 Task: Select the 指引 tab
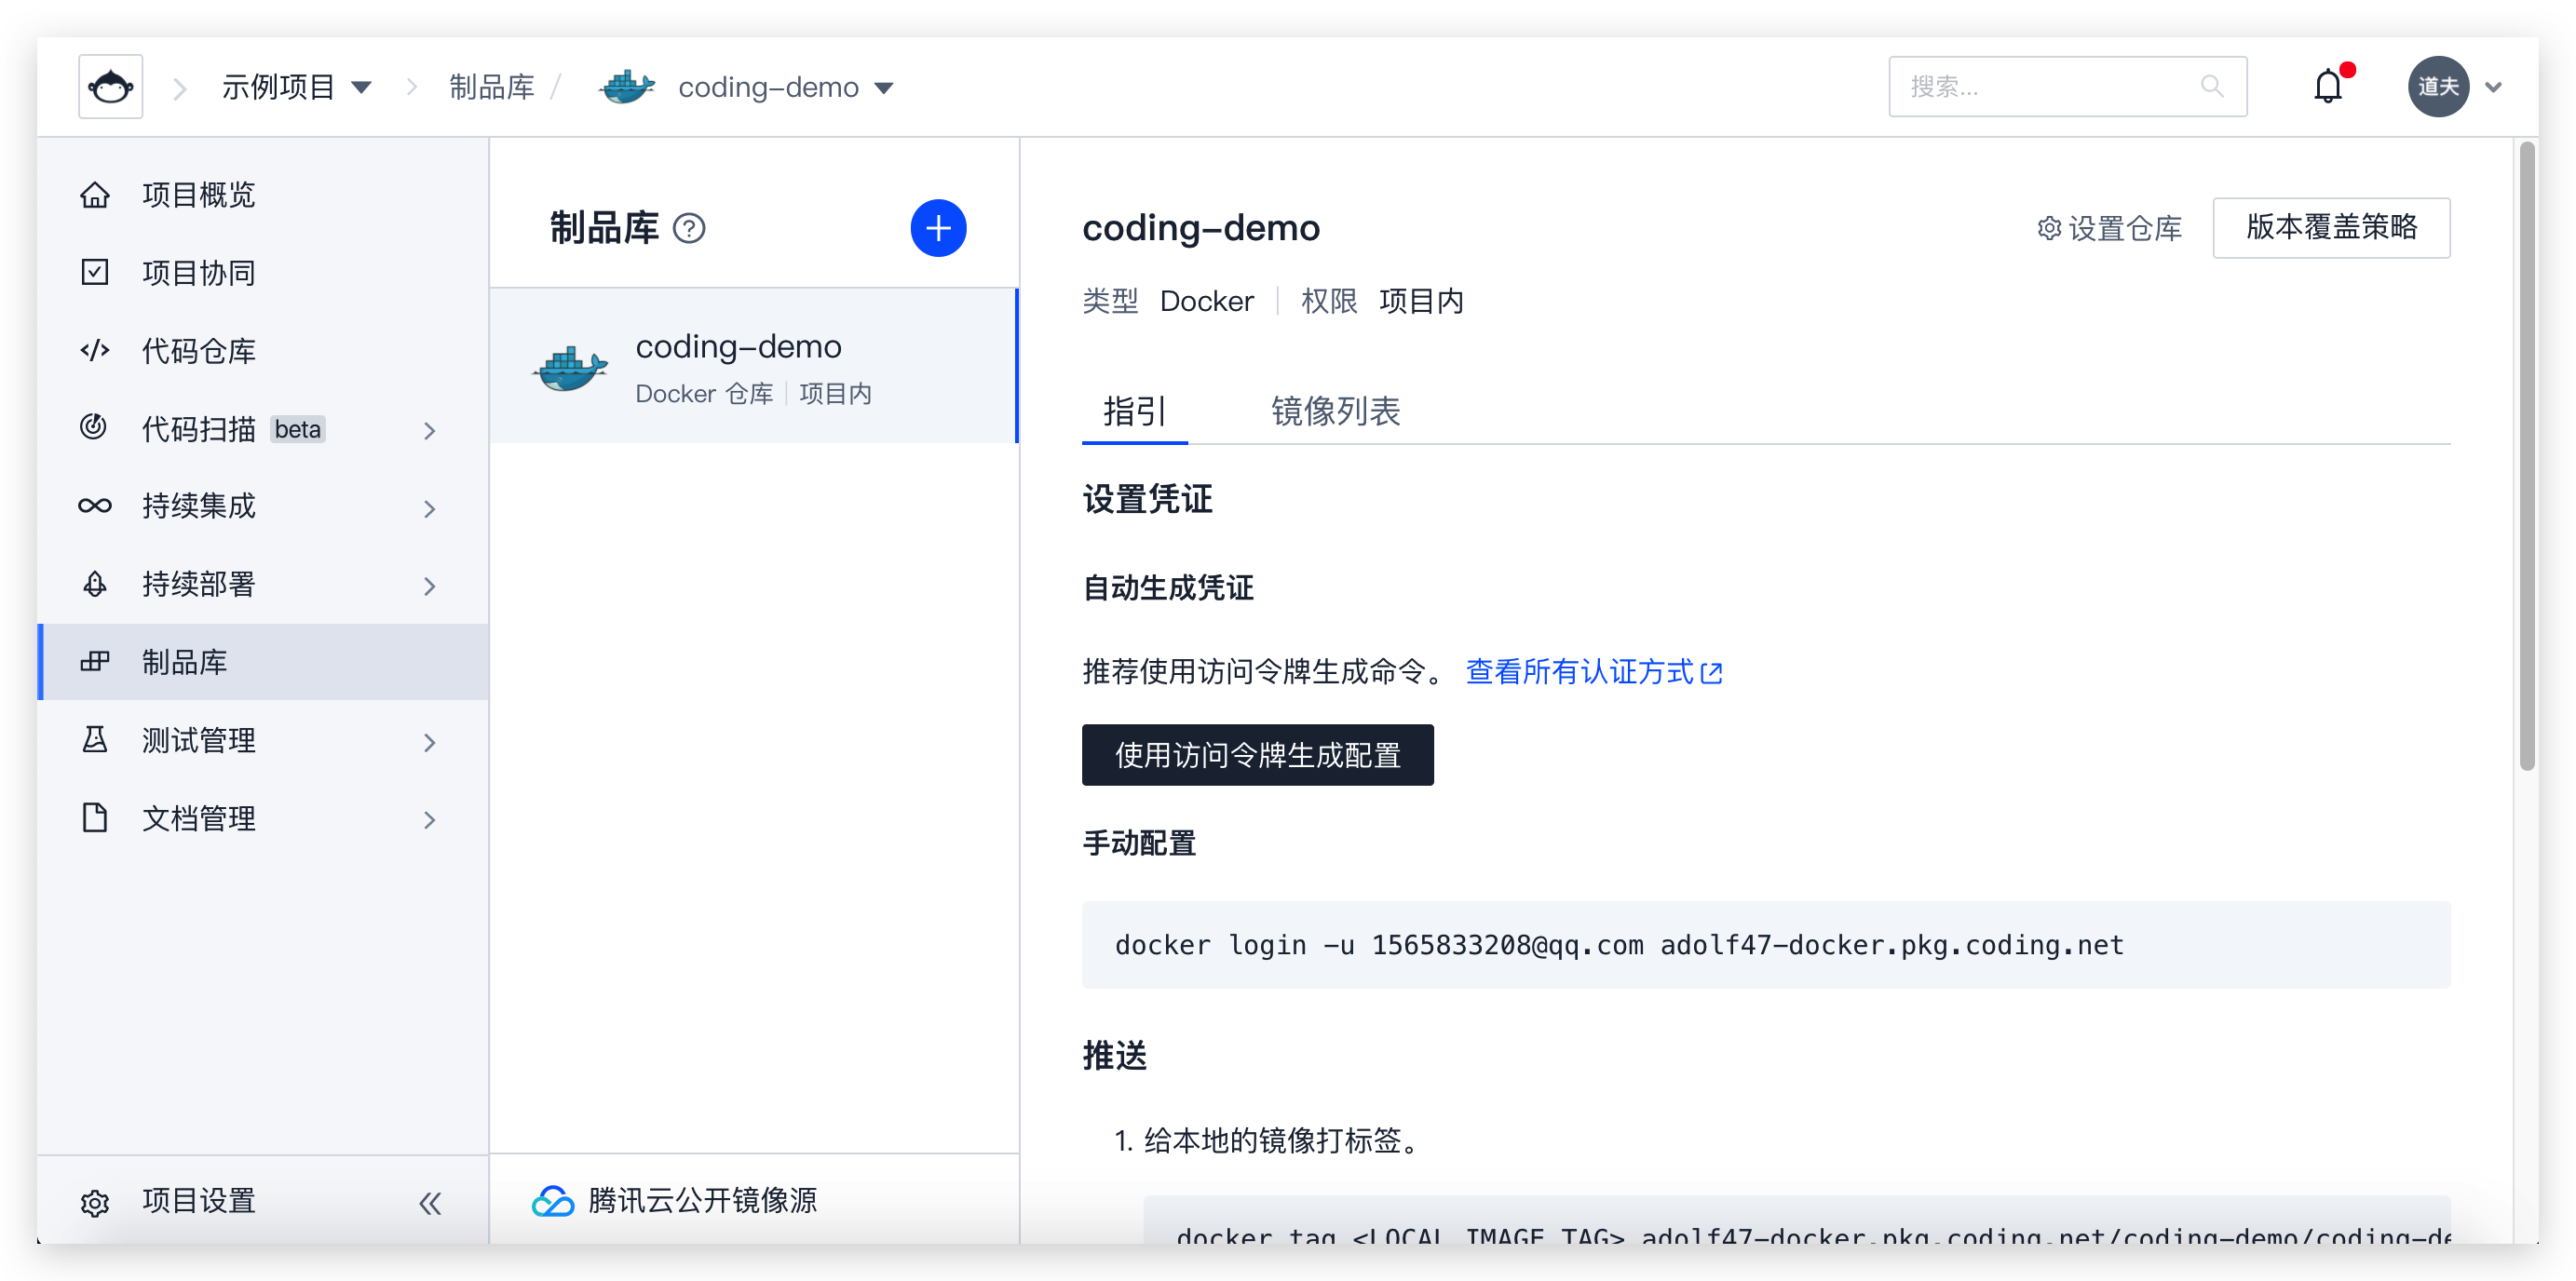coord(1134,411)
